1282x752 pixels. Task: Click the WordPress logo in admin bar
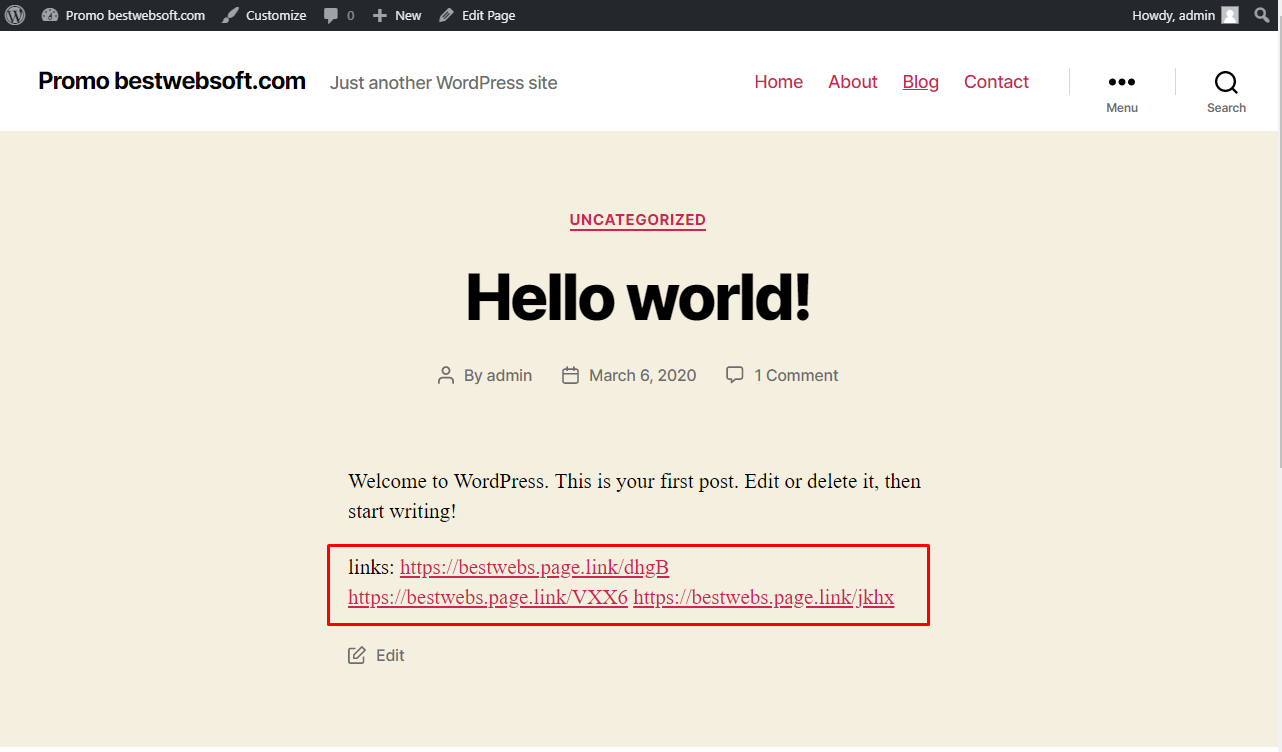(x=15, y=15)
